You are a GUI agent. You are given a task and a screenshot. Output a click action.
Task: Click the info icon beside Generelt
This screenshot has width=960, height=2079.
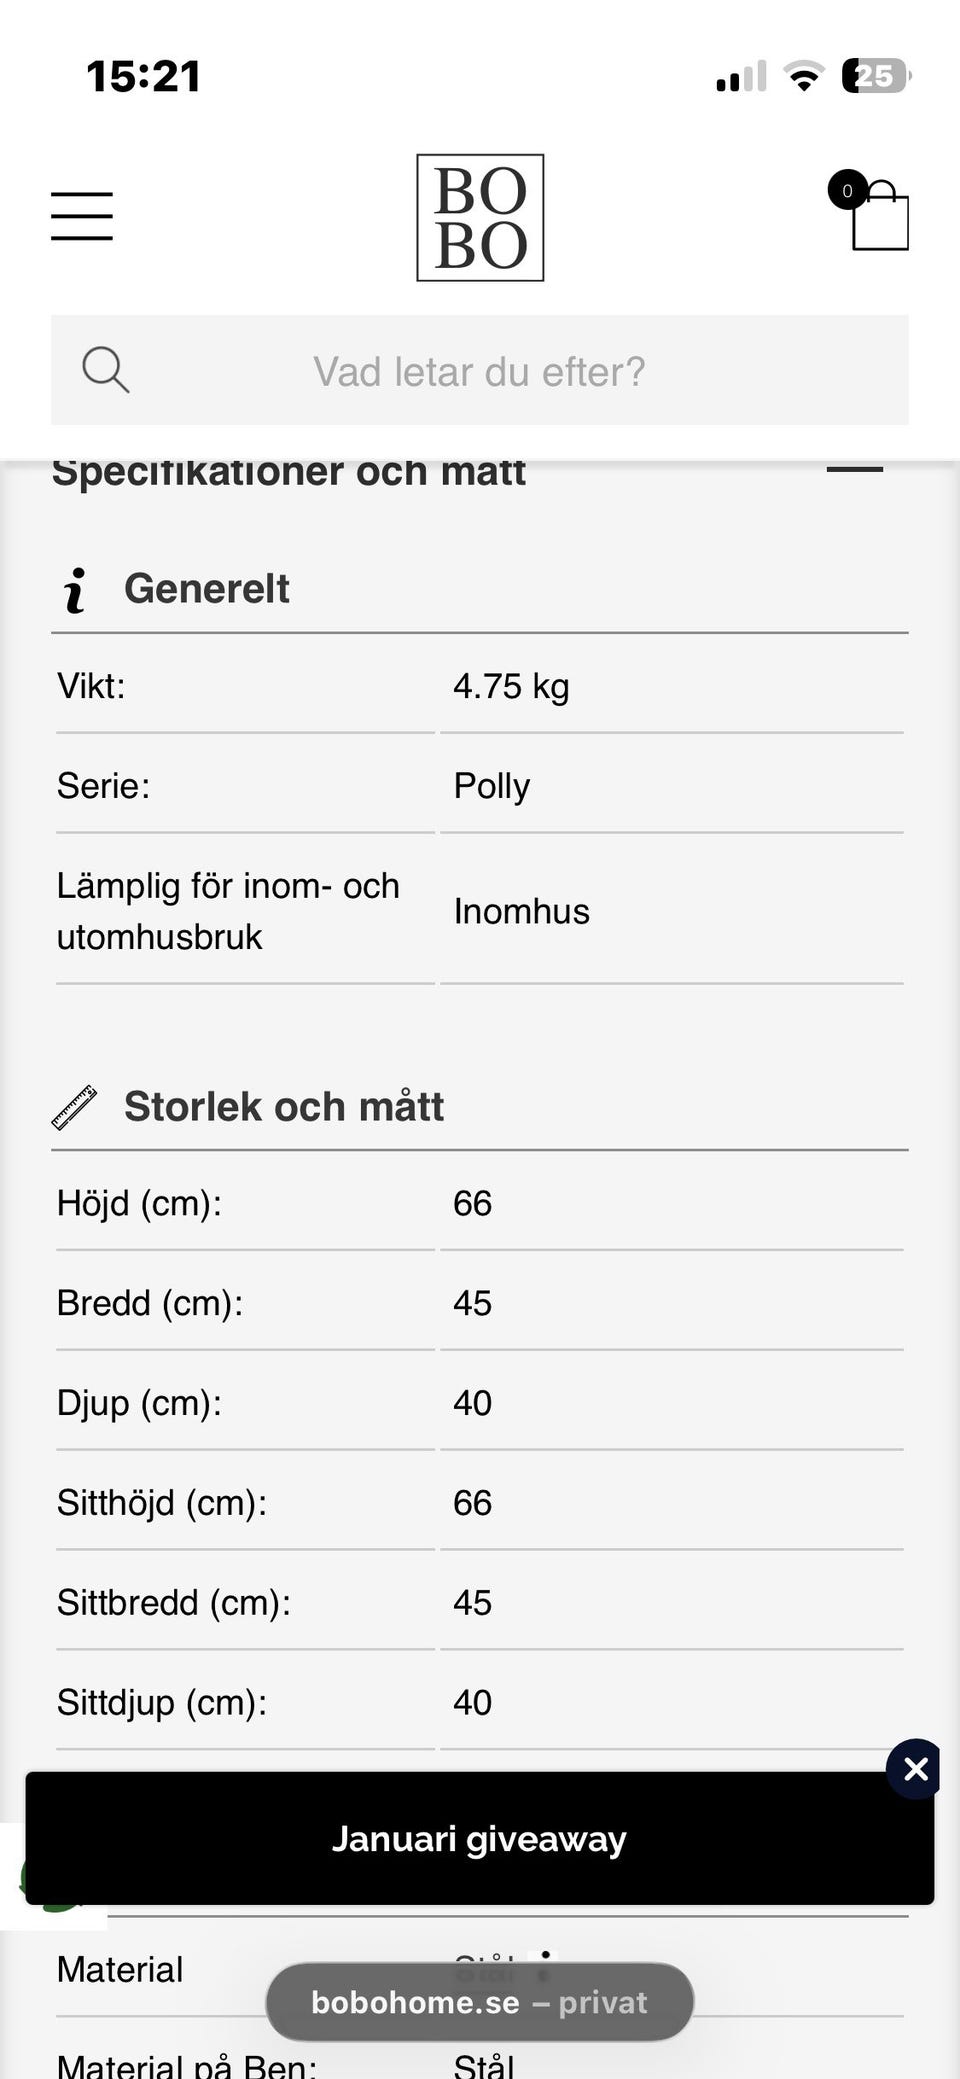click(75, 589)
